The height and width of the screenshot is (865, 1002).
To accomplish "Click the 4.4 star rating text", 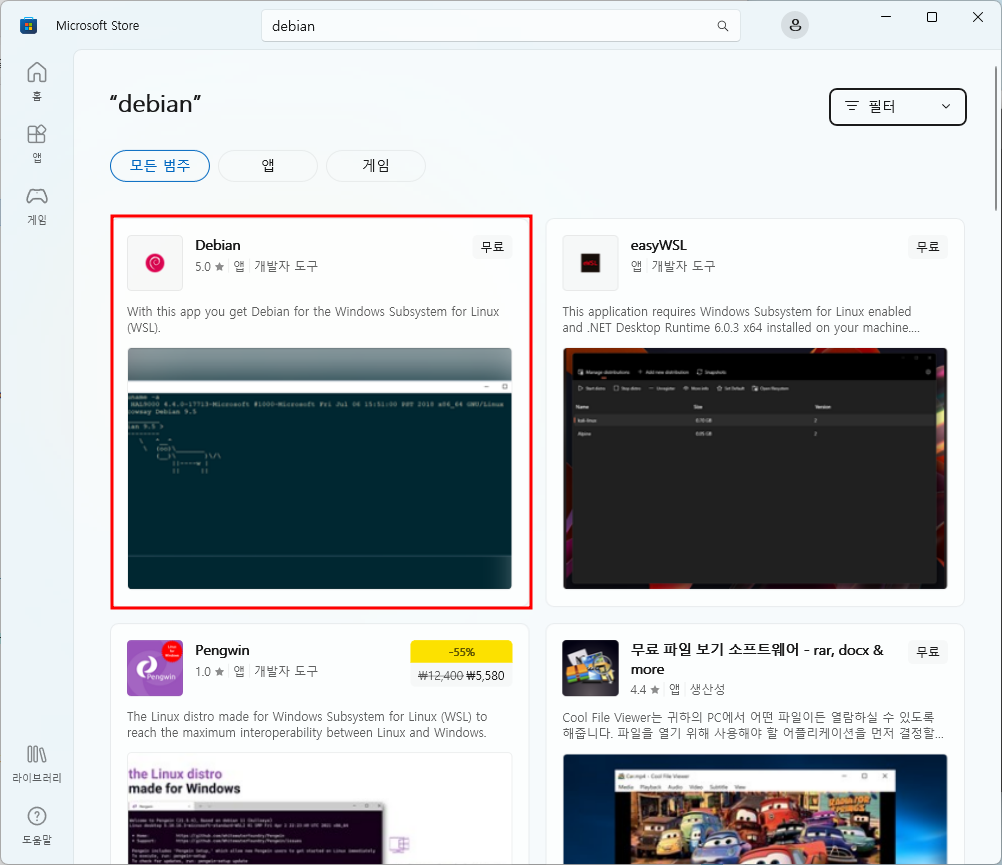I will pos(645,689).
